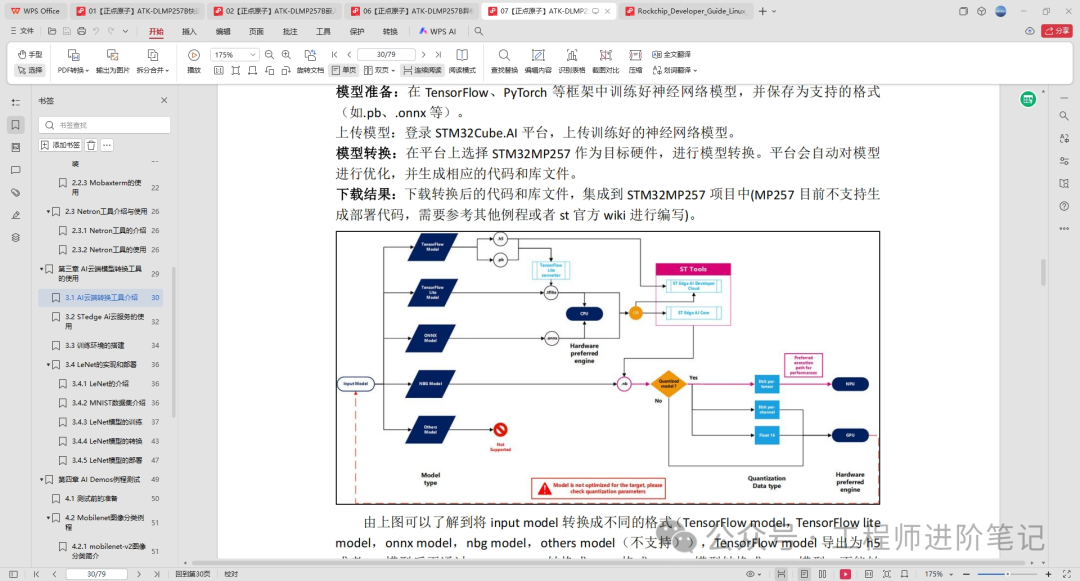Toggle the sidebar panel icon in status bar

pos(14,574)
